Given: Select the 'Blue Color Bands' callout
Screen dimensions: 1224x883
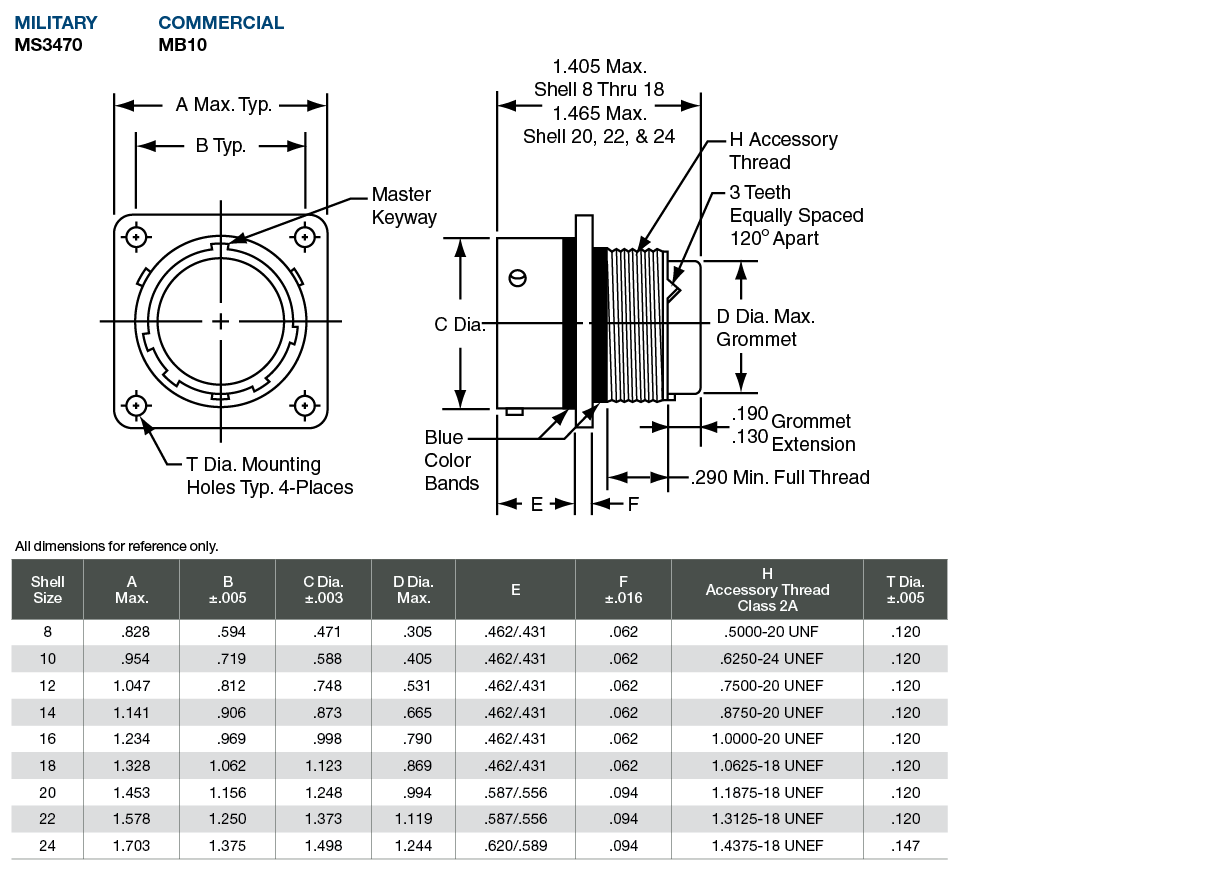Looking at the screenshot, I should (x=452, y=460).
